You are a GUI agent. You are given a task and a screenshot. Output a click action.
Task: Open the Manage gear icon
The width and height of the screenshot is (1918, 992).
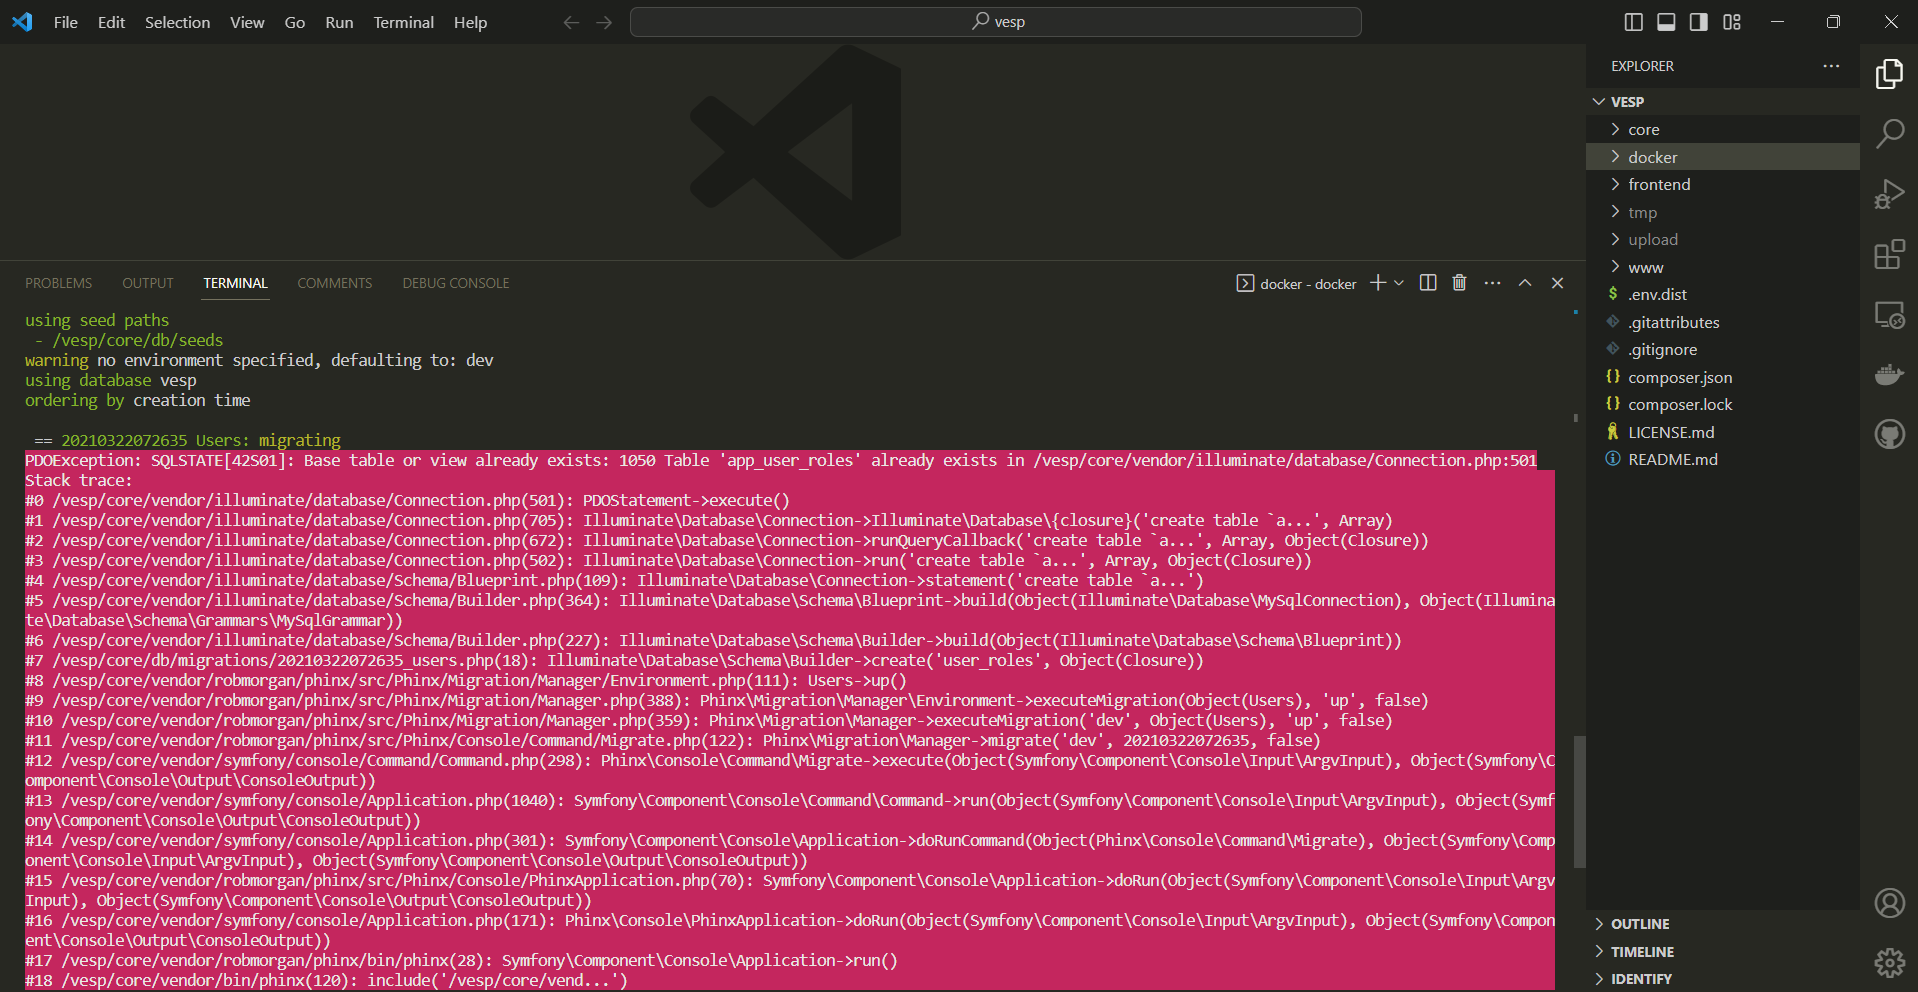coord(1889,962)
